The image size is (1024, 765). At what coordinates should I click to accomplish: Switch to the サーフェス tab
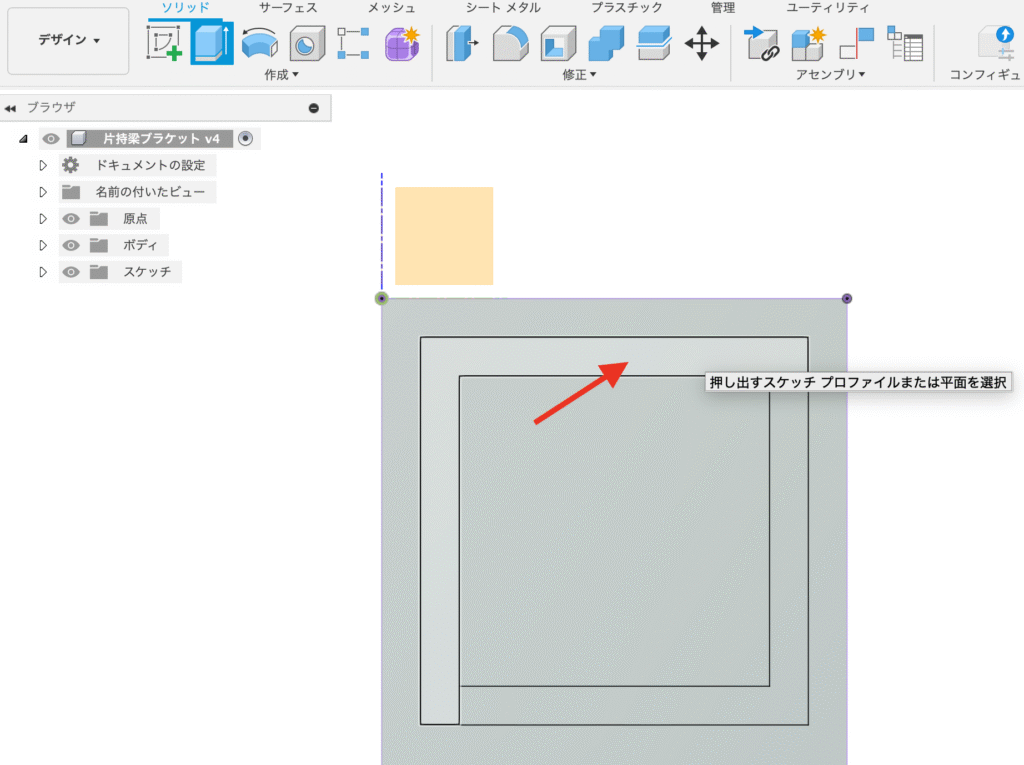click(288, 8)
